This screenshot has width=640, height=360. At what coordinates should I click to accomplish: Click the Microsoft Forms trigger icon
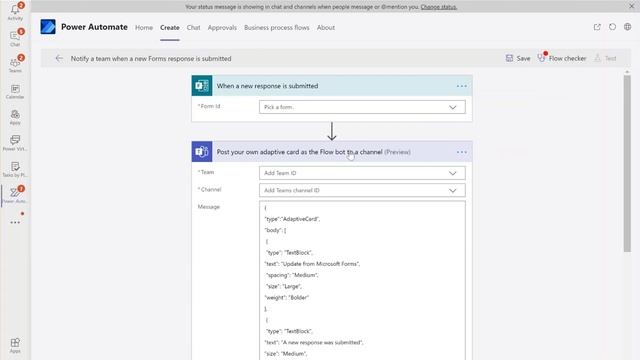(x=202, y=86)
